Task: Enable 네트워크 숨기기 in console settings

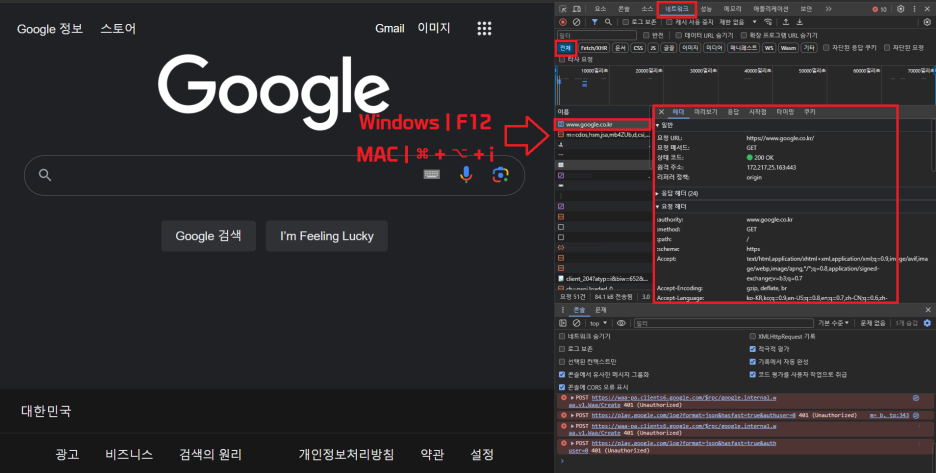Action: pos(562,336)
